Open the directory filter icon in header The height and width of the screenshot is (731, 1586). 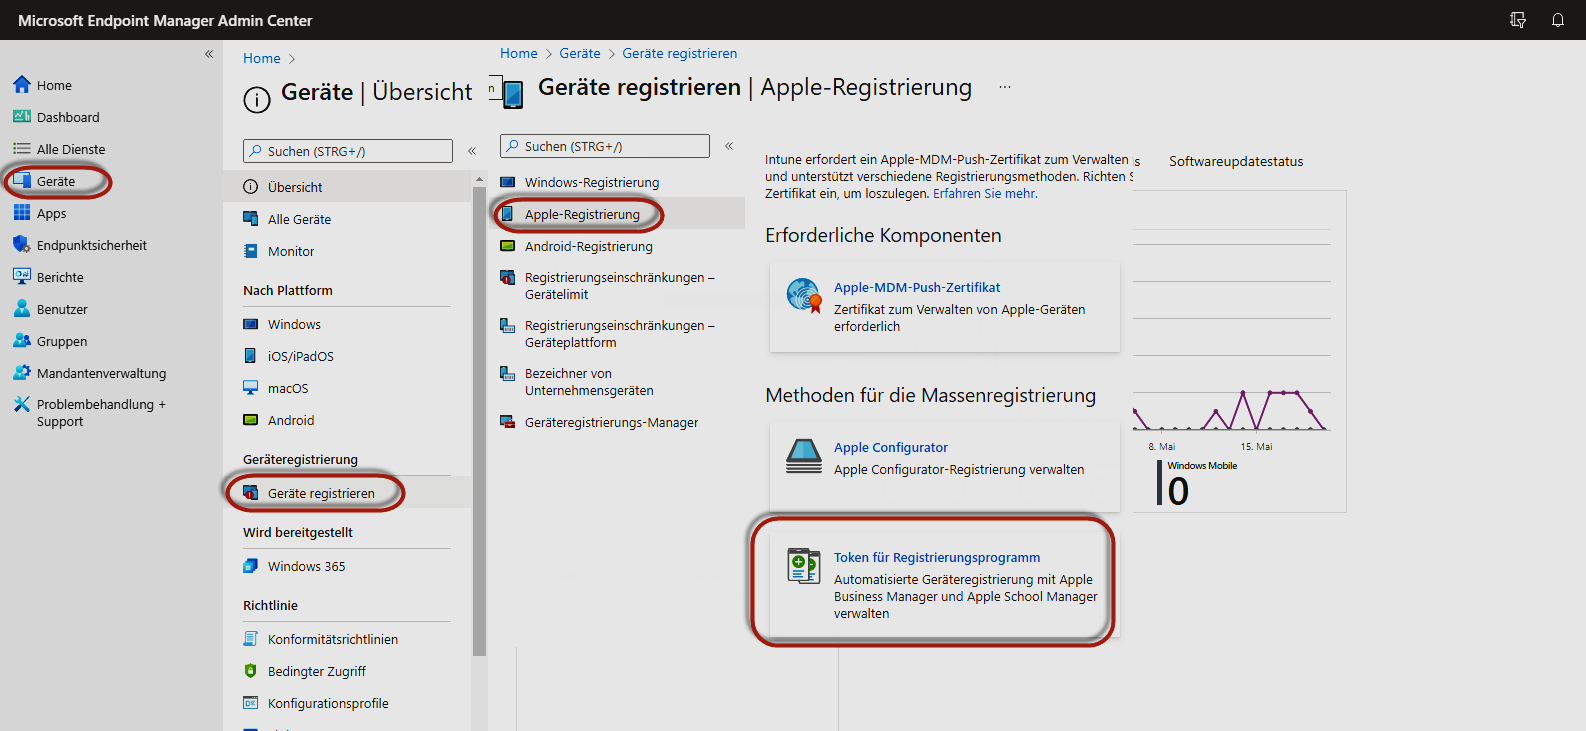tap(1517, 20)
